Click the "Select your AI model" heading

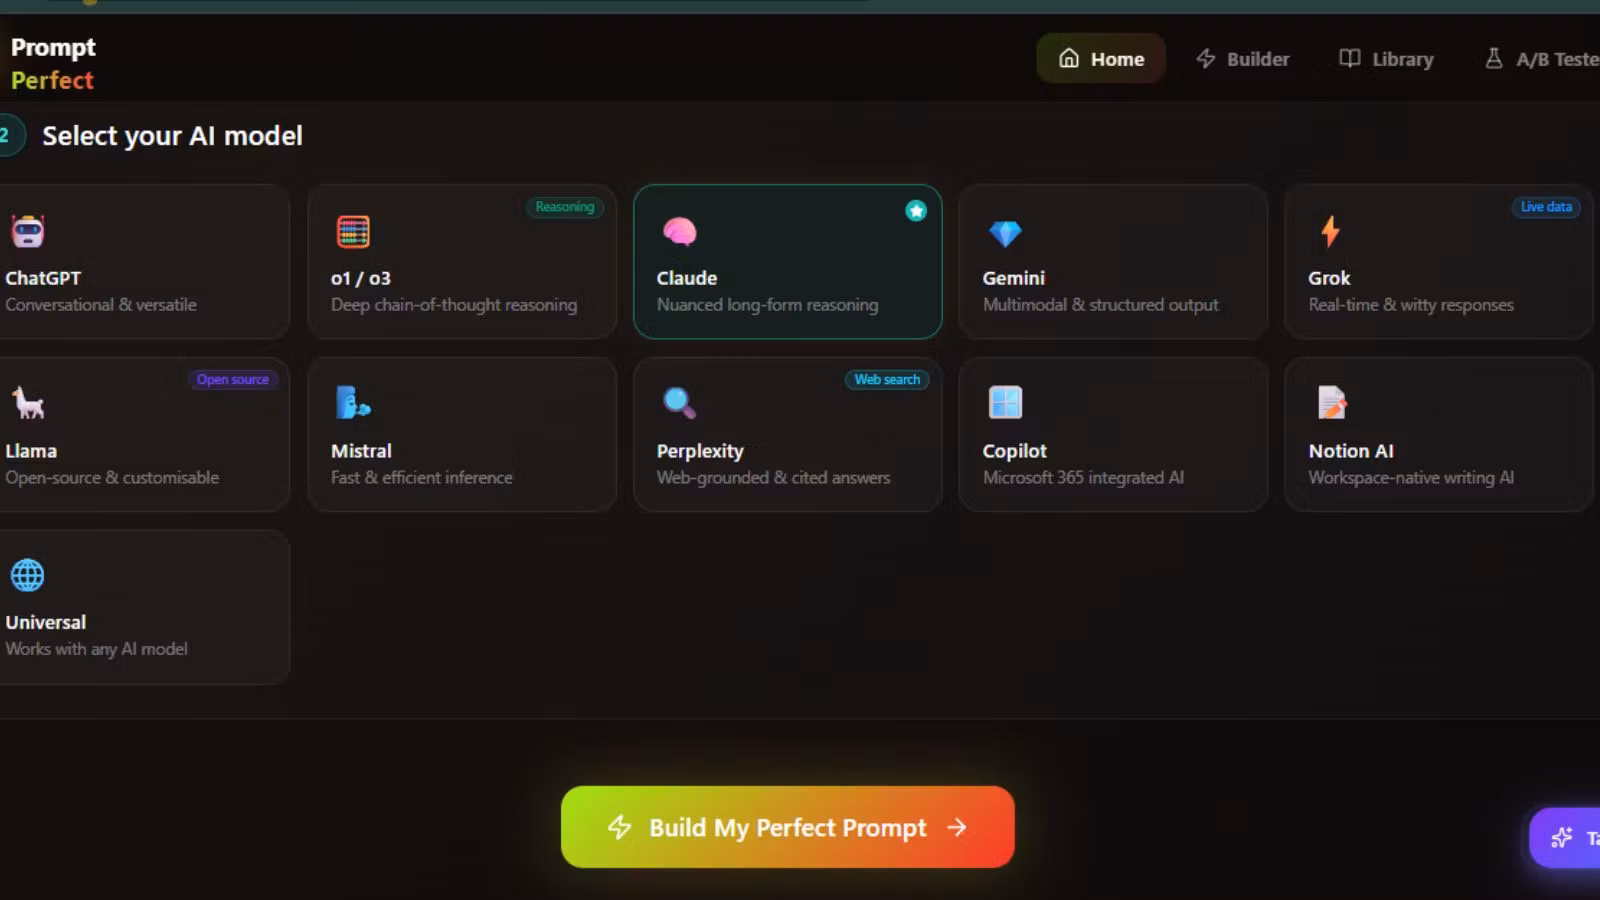point(172,136)
